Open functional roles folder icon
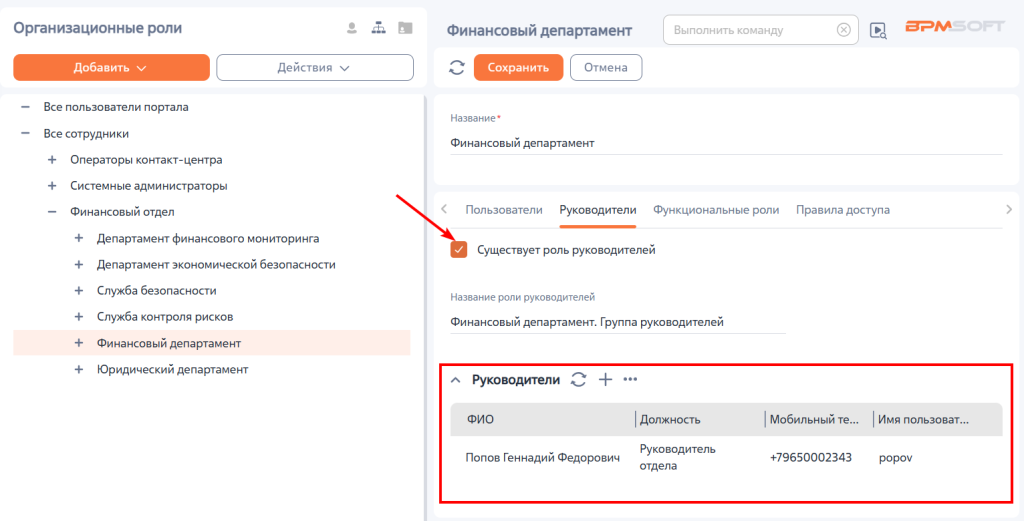Viewport: 1024px width, 521px height. [406, 28]
